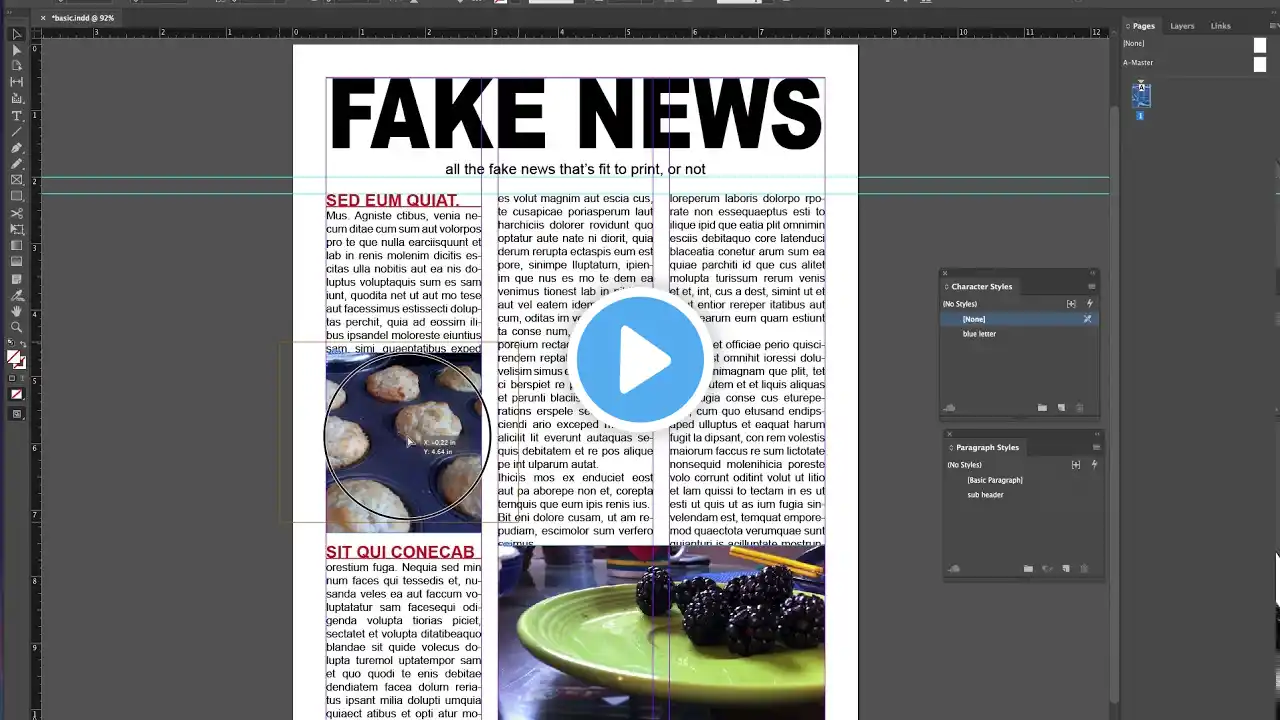Viewport: 1280px width, 720px height.
Task: Click the [None] master page thumbnail
Action: [x=1260, y=45]
